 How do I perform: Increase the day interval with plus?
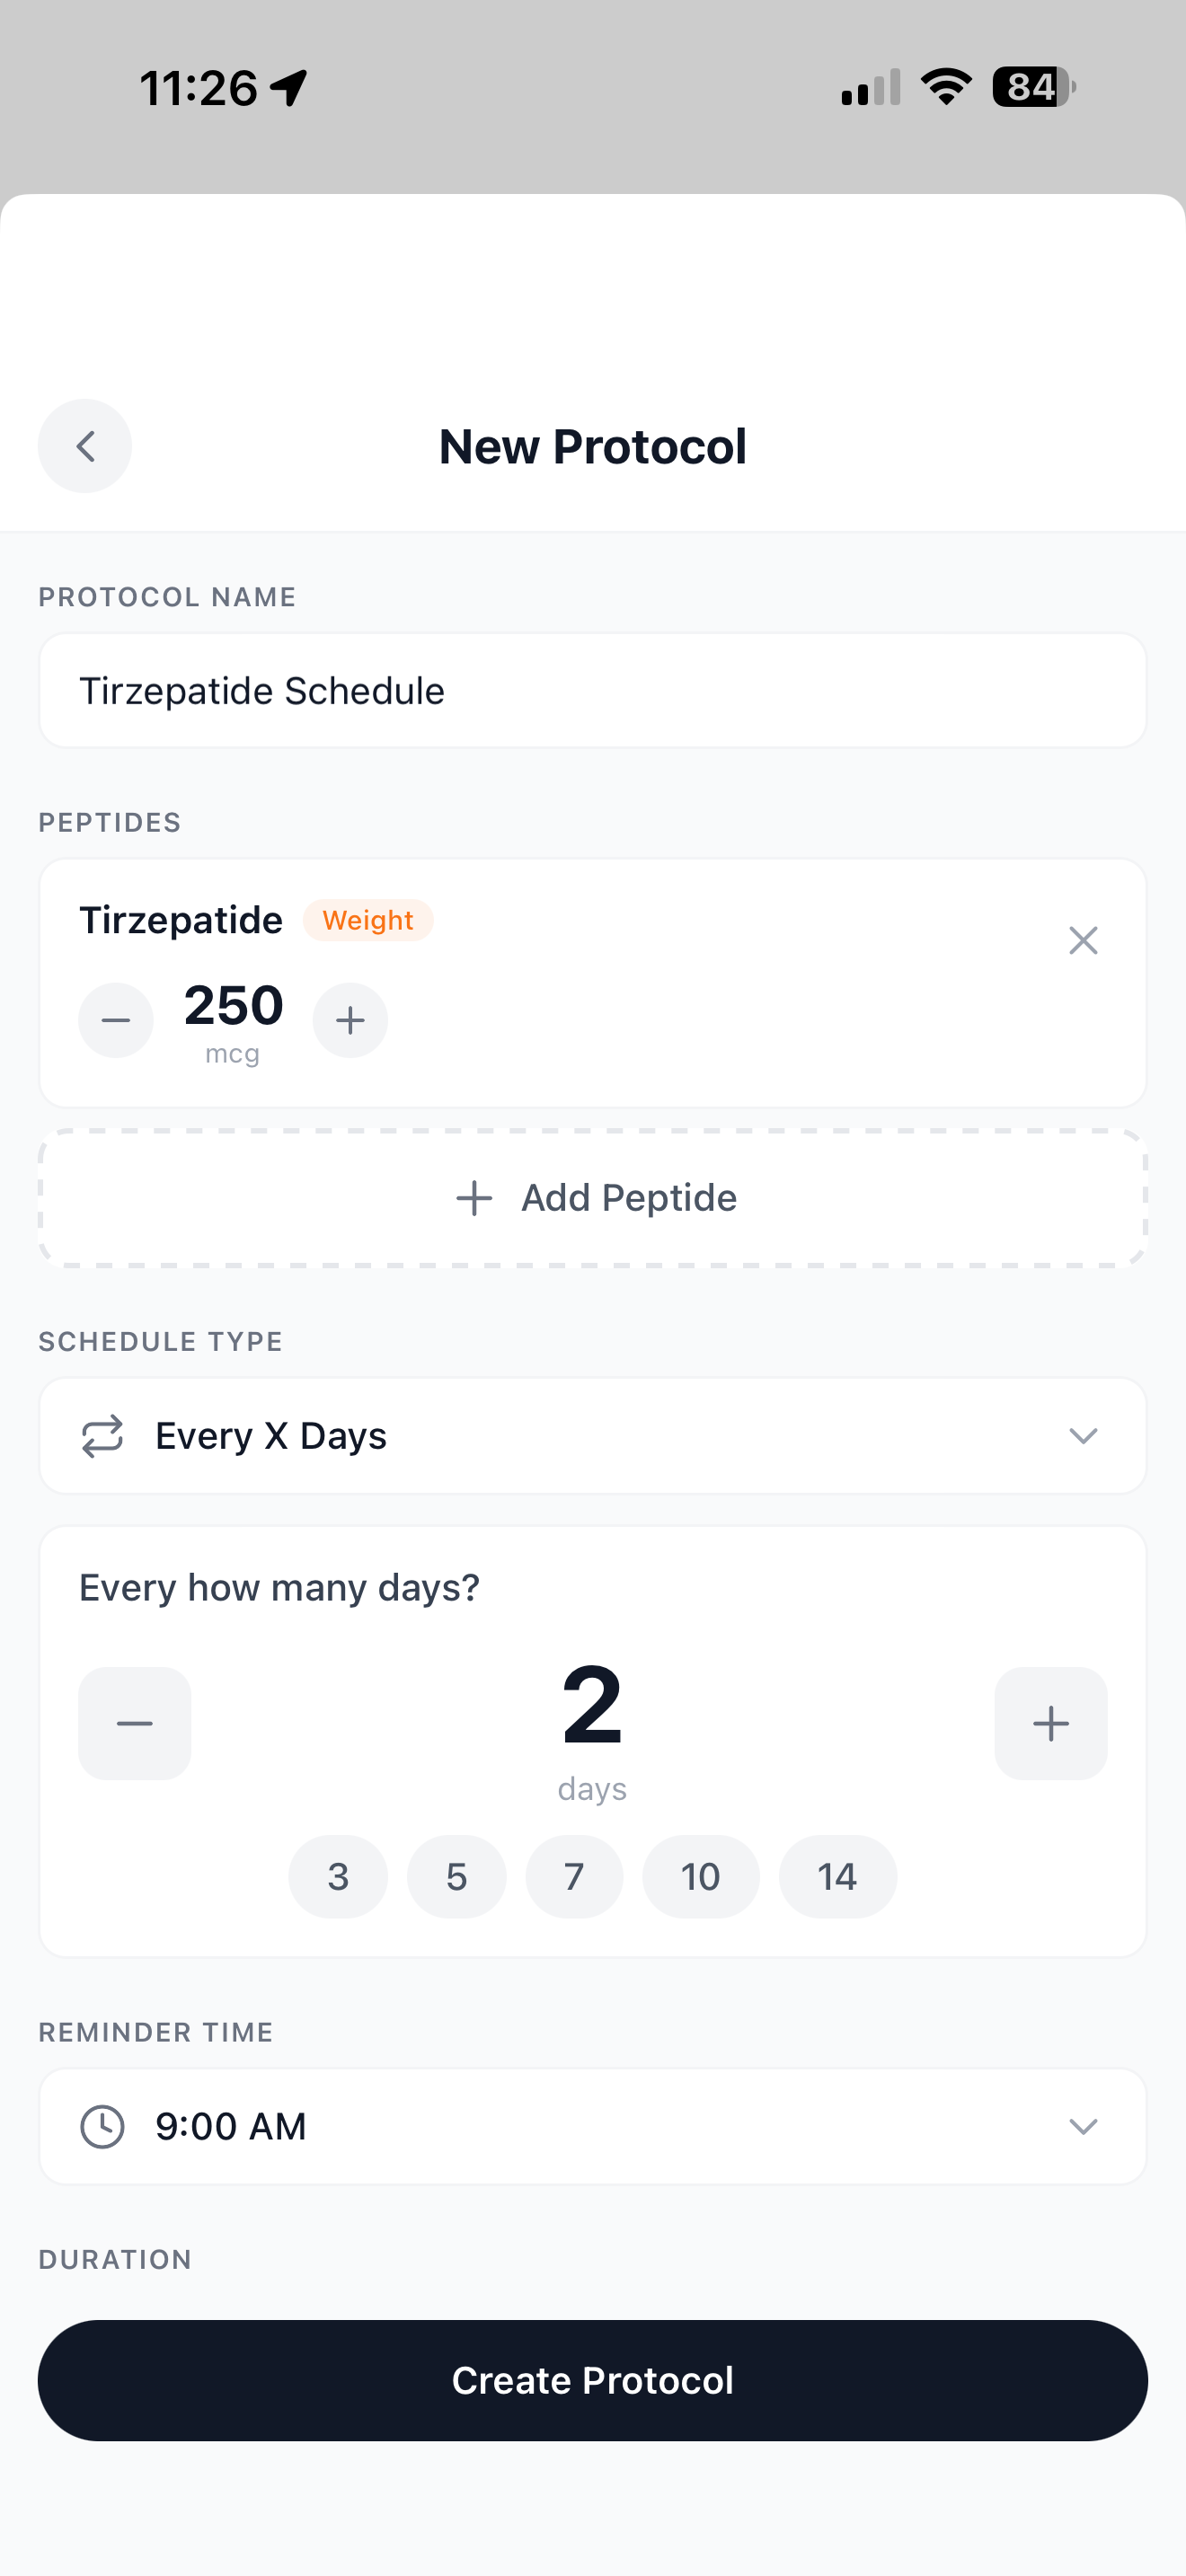[x=1050, y=1723]
